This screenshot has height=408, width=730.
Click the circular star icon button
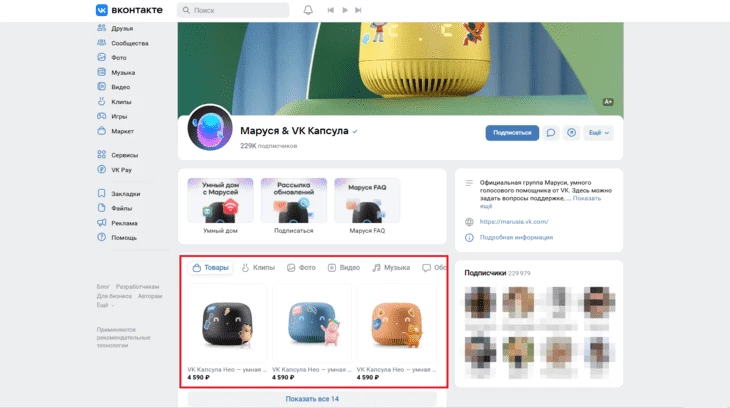pyautogui.click(x=571, y=133)
